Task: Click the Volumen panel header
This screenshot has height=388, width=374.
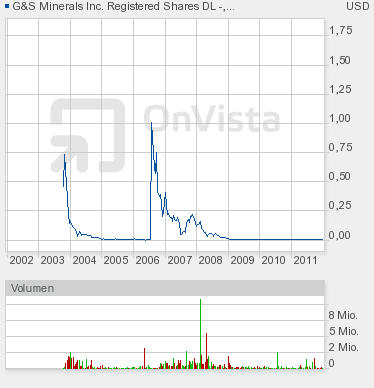Action: 165,288
